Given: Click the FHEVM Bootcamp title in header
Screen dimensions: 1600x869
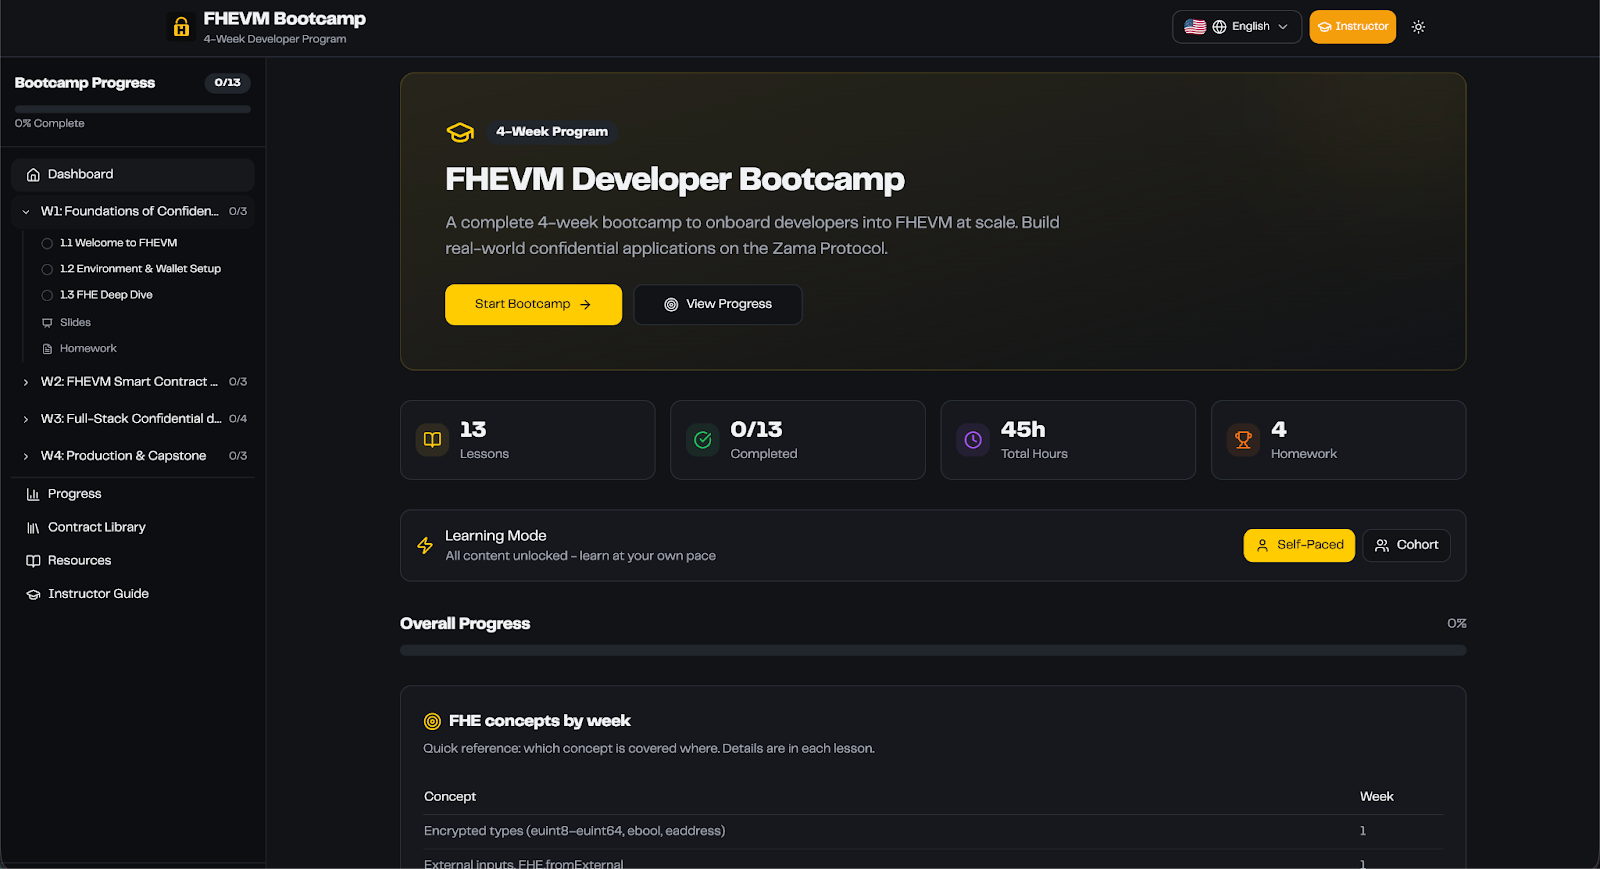Looking at the screenshot, I should pyautogui.click(x=285, y=19).
